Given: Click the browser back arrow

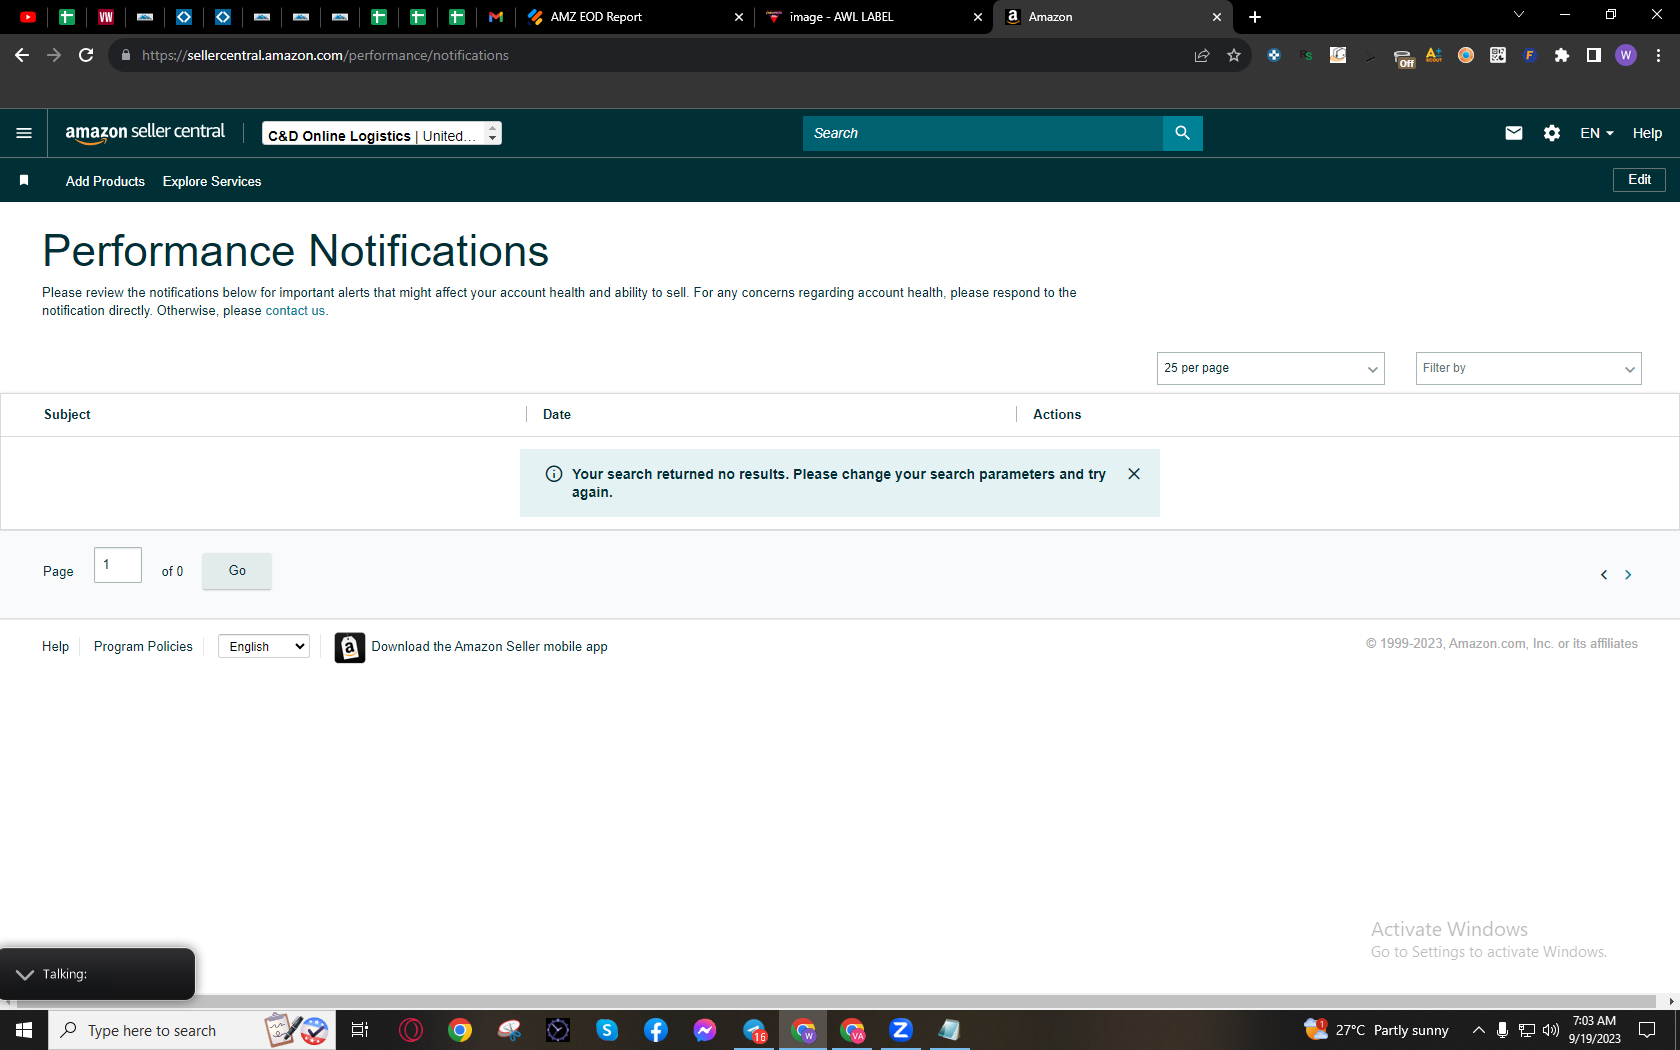Looking at the screenshot, I should 22,55.
